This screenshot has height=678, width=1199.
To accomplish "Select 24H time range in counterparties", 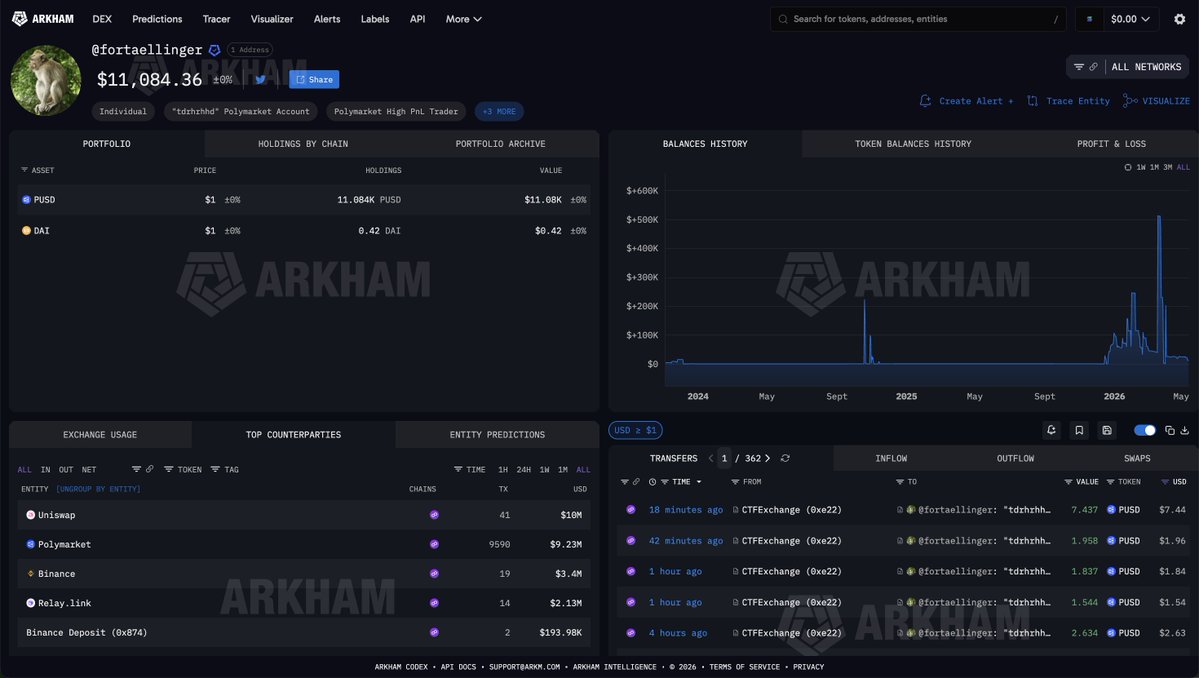I will click(523, 469).
